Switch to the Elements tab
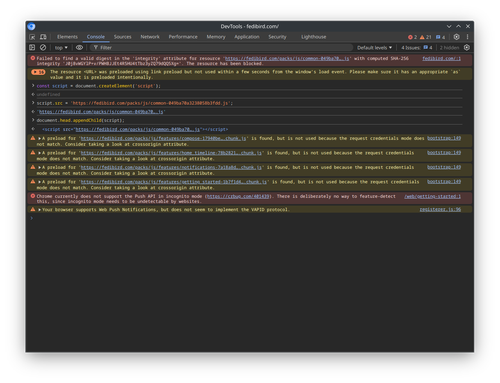 pos(67,37)
